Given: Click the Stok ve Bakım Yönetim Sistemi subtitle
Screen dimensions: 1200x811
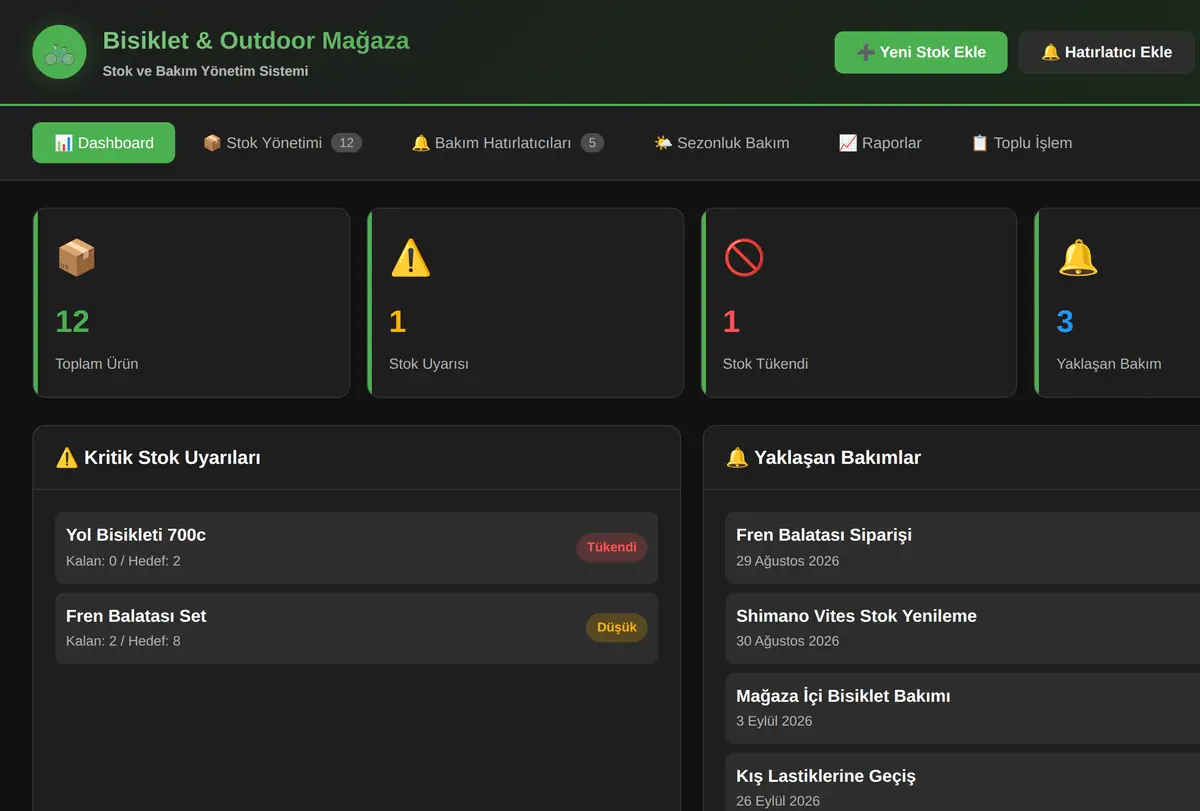Looking at the screenshot, I should [205, 71].
